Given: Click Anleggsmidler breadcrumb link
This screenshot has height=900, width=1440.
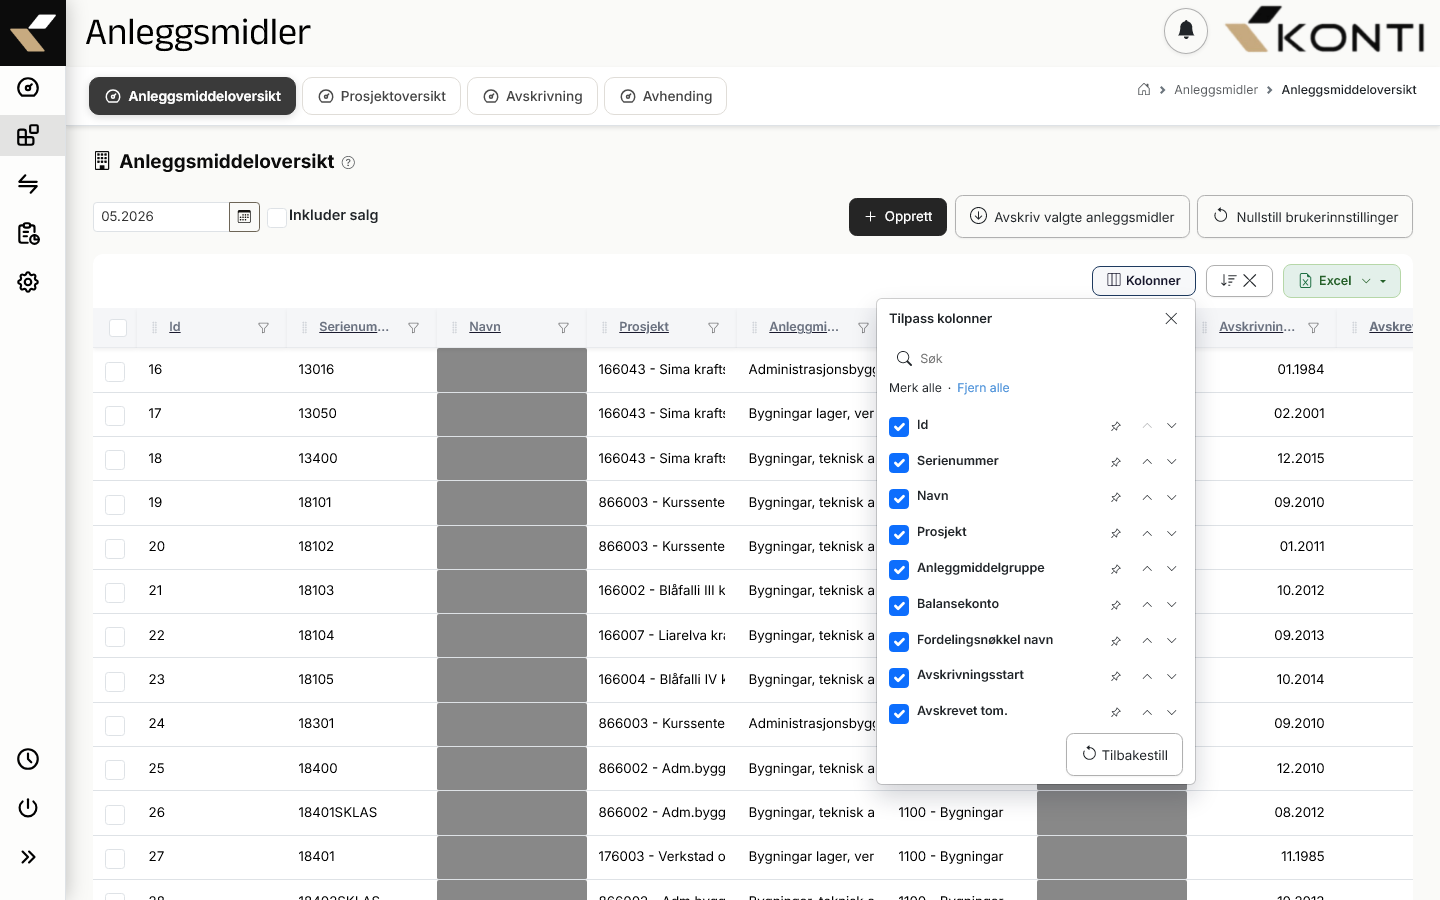Looking at the screenshot, I should (x=1215, y=90).
